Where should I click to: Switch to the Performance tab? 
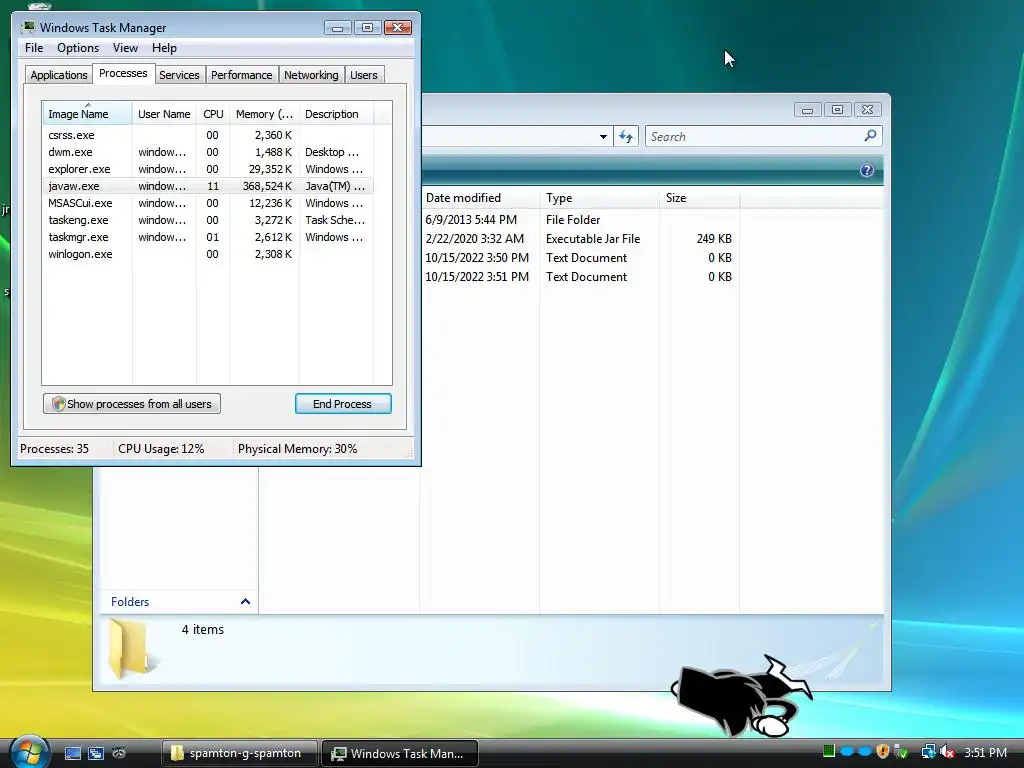click(x=242, y=75)
